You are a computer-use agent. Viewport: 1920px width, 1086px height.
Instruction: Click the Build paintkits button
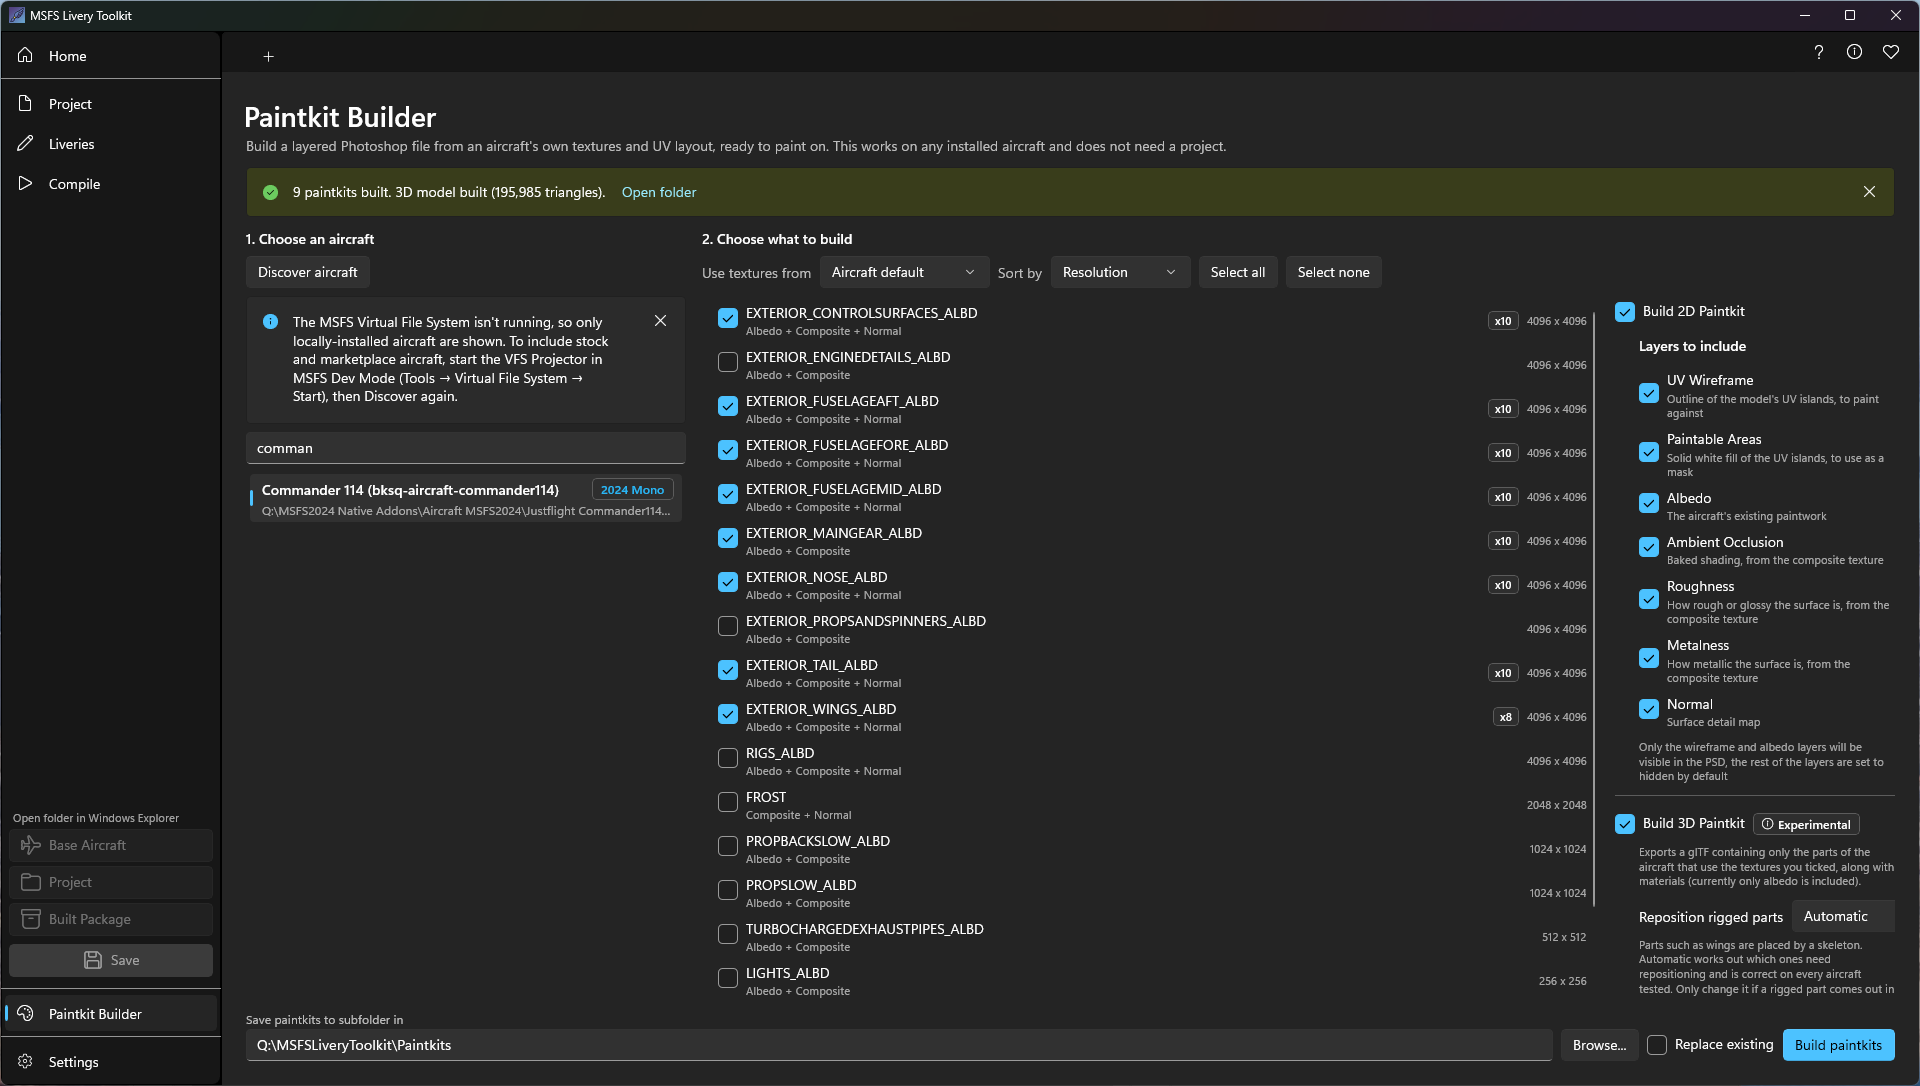coord(1838,1045)
